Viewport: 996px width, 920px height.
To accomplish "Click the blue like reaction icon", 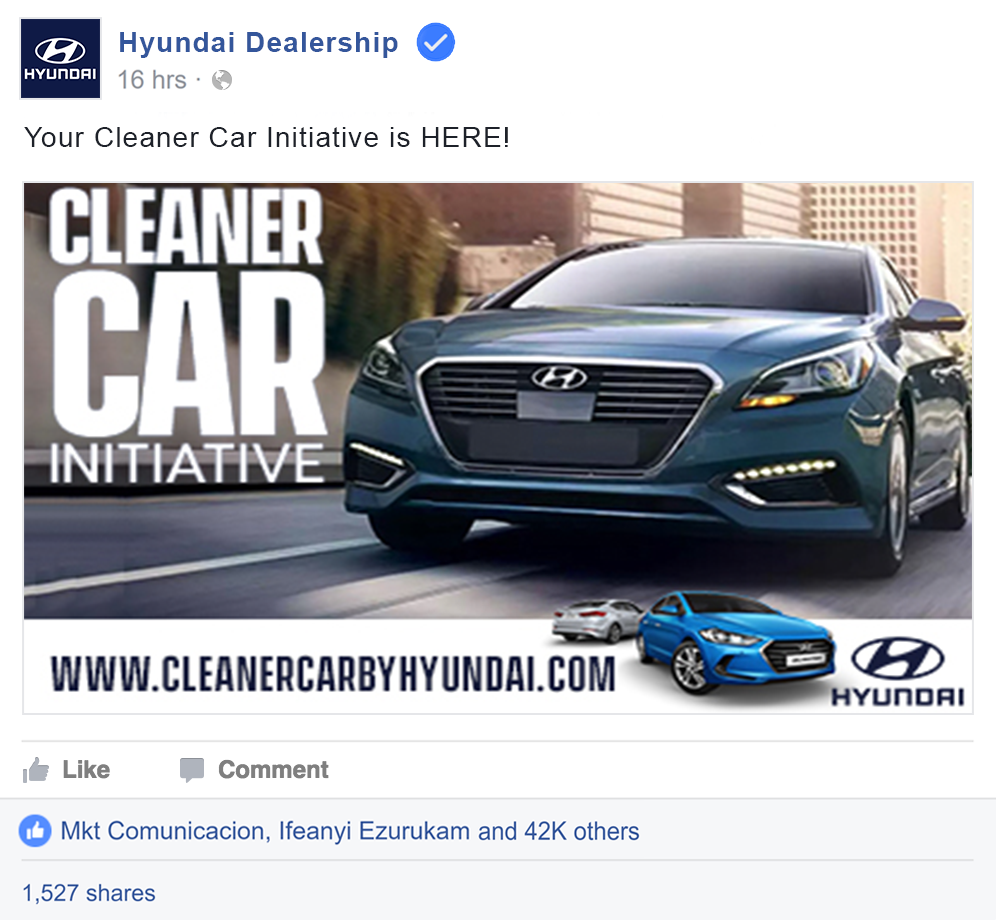I will tap(35, 831).
